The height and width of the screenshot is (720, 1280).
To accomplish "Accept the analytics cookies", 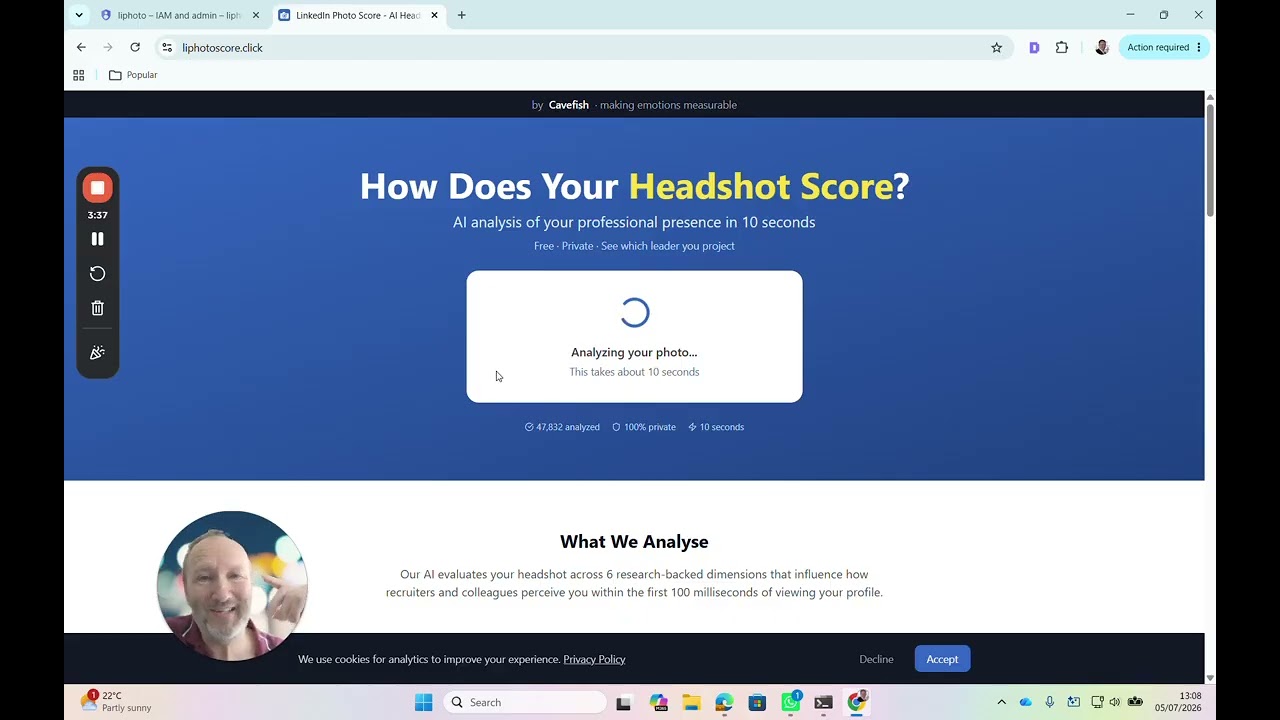I will pos(942,659).
